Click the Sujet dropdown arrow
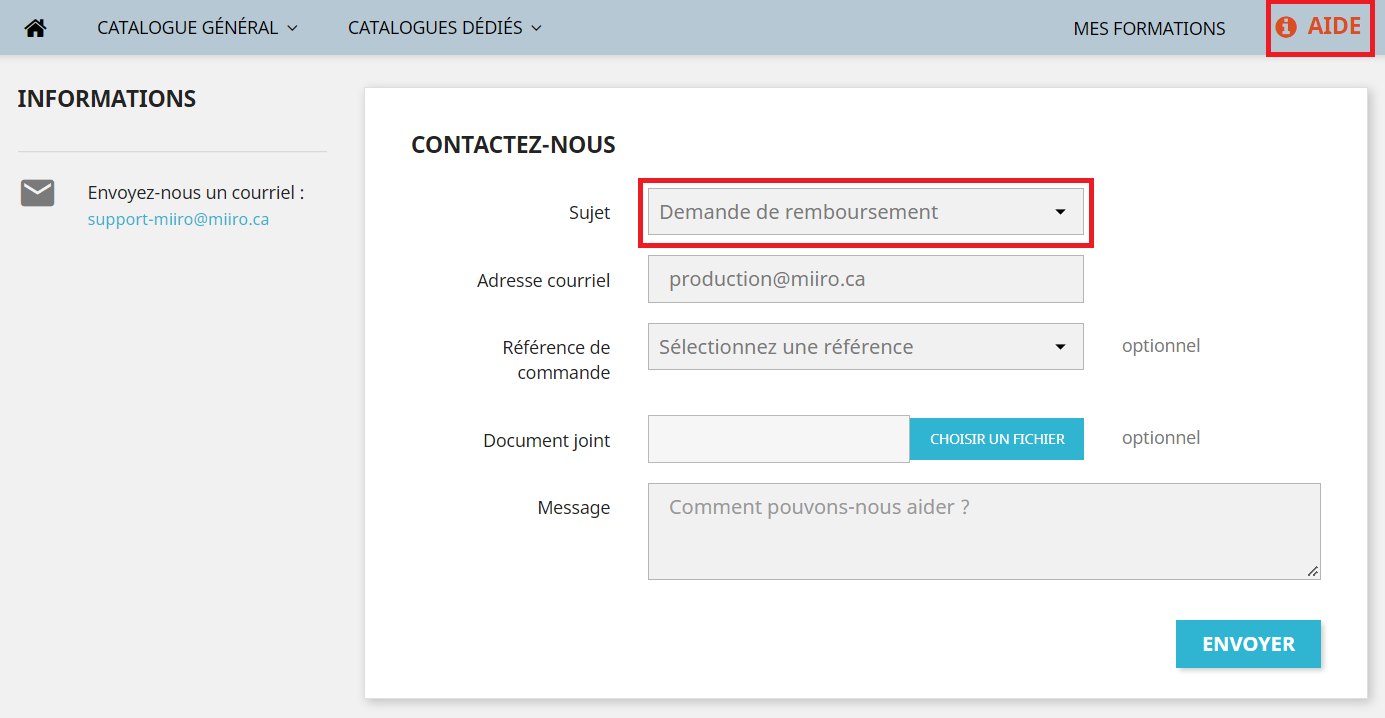This screenshot has width=1385, height=718. tap(1060, 212)
